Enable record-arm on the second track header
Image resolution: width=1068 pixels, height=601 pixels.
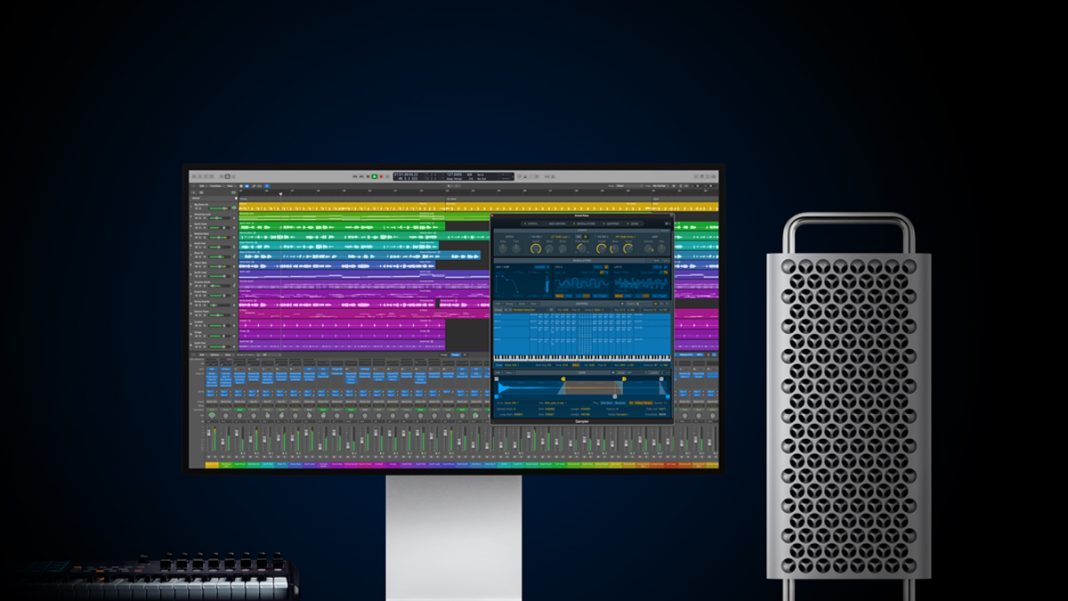coord(204,218)
